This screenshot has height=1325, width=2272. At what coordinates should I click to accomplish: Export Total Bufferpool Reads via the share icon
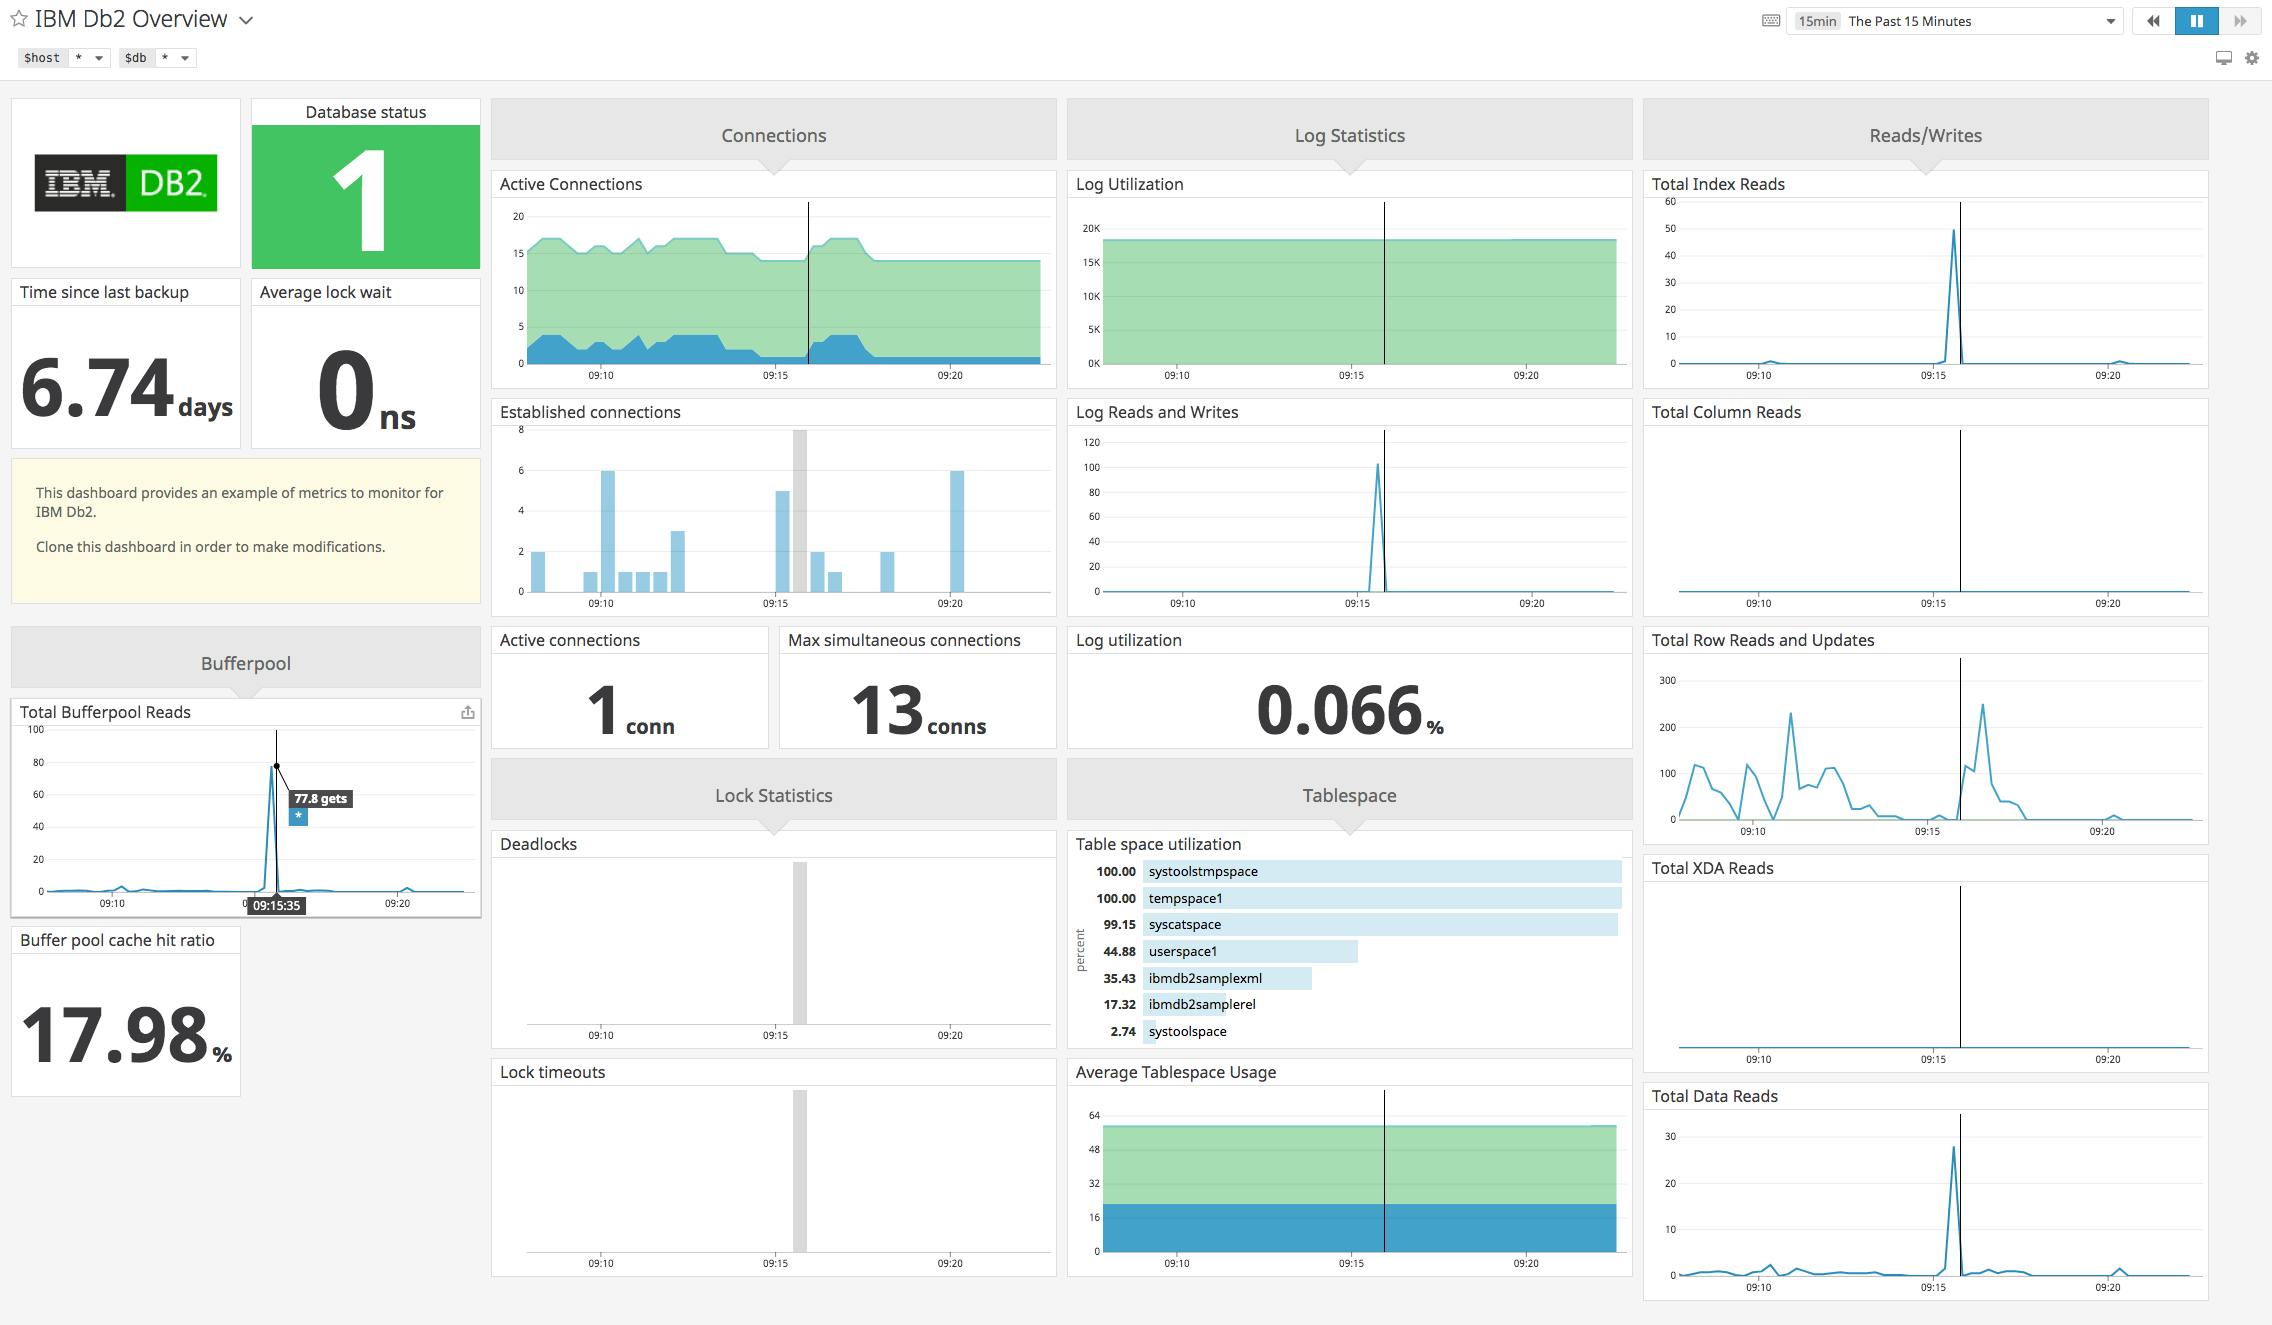click(x=467, y=712)
